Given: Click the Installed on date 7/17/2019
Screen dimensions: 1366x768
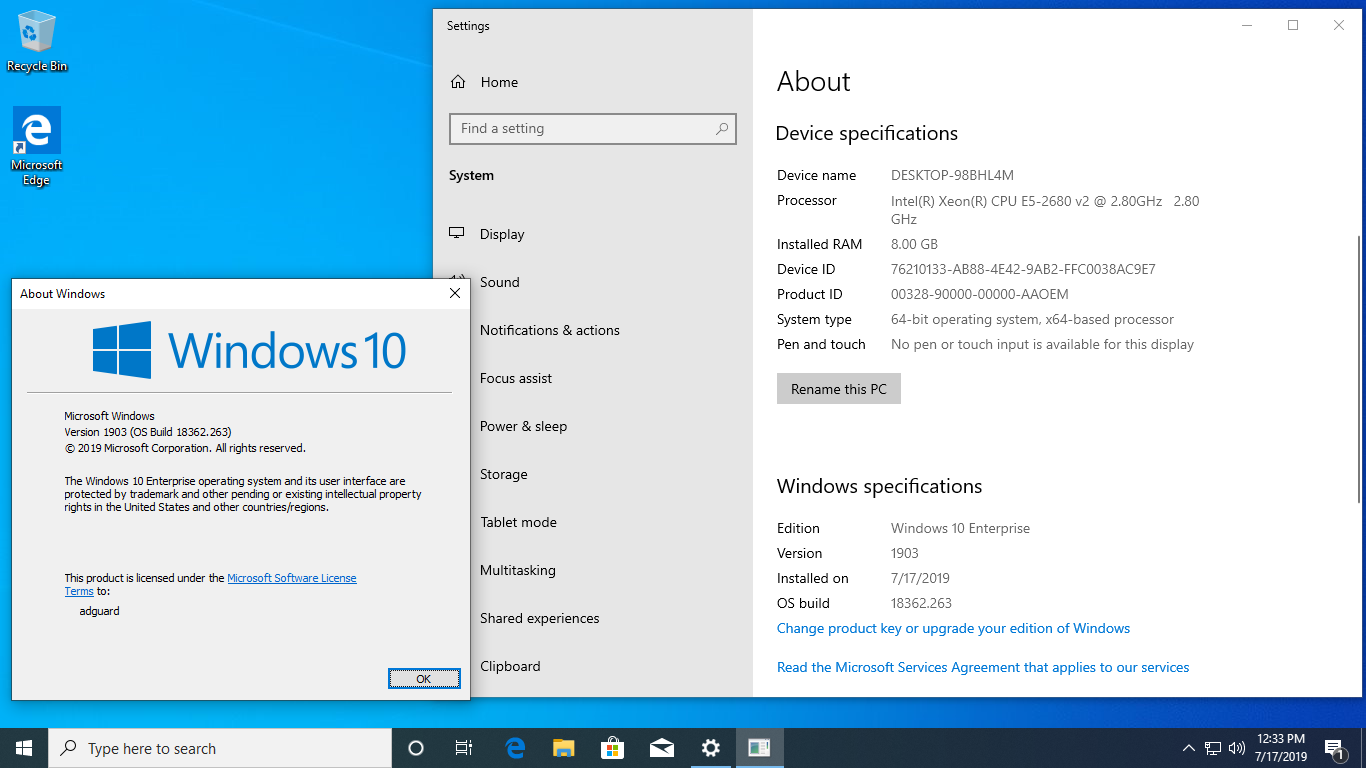Looking at the screenshot, I should (x=920, y=578).
